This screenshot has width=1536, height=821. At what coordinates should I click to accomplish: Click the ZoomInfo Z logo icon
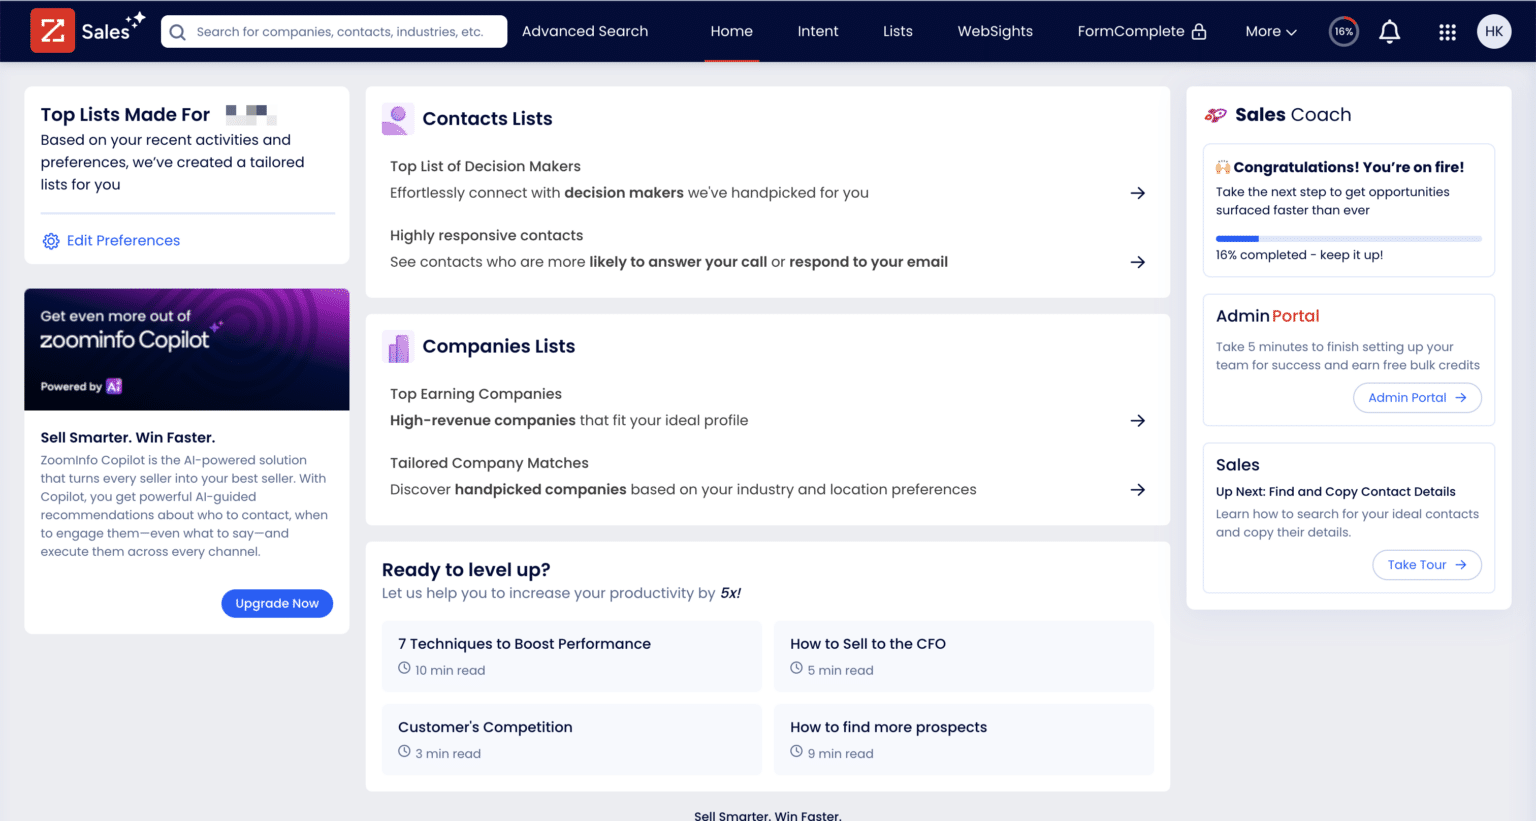click(x=52, y=31)
